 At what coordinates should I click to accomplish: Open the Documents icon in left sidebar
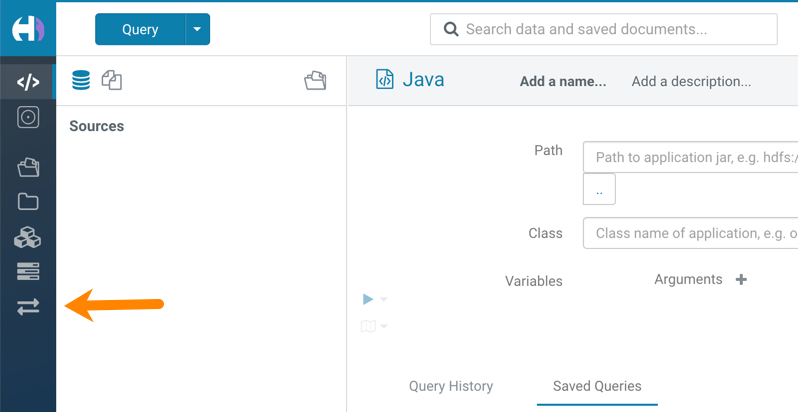pyautogui.click(x=28, y=167)
